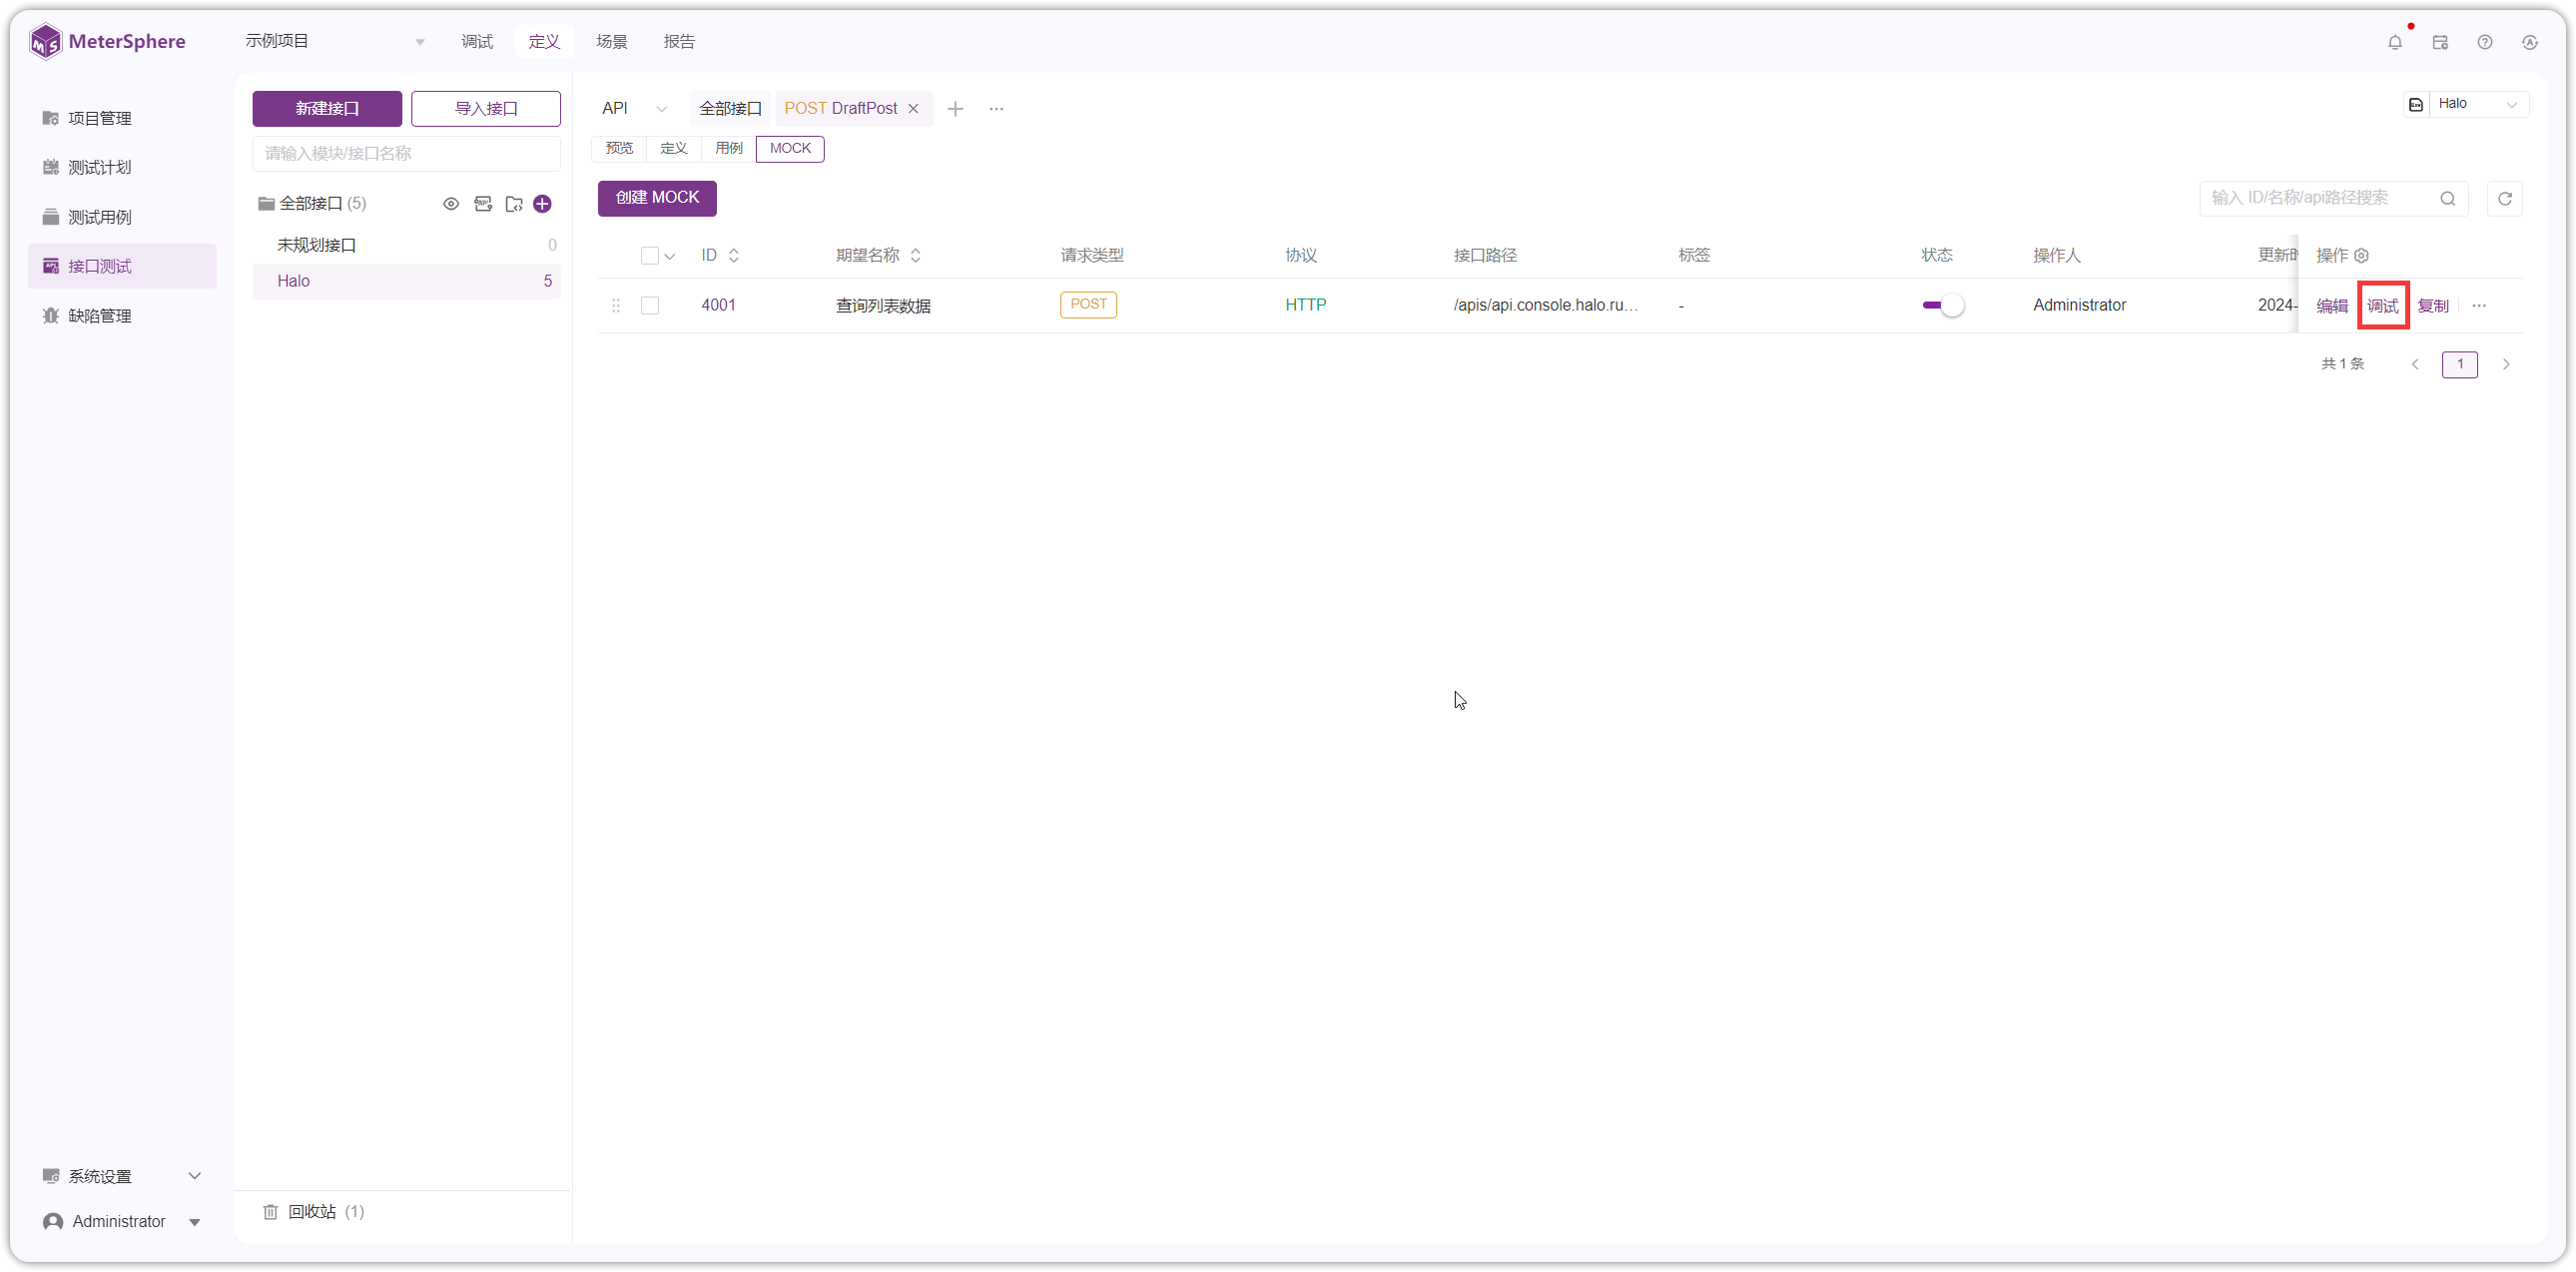Open the select-all chevron dropdown
Screen dimensions: 2576x1272
[670, 257]
